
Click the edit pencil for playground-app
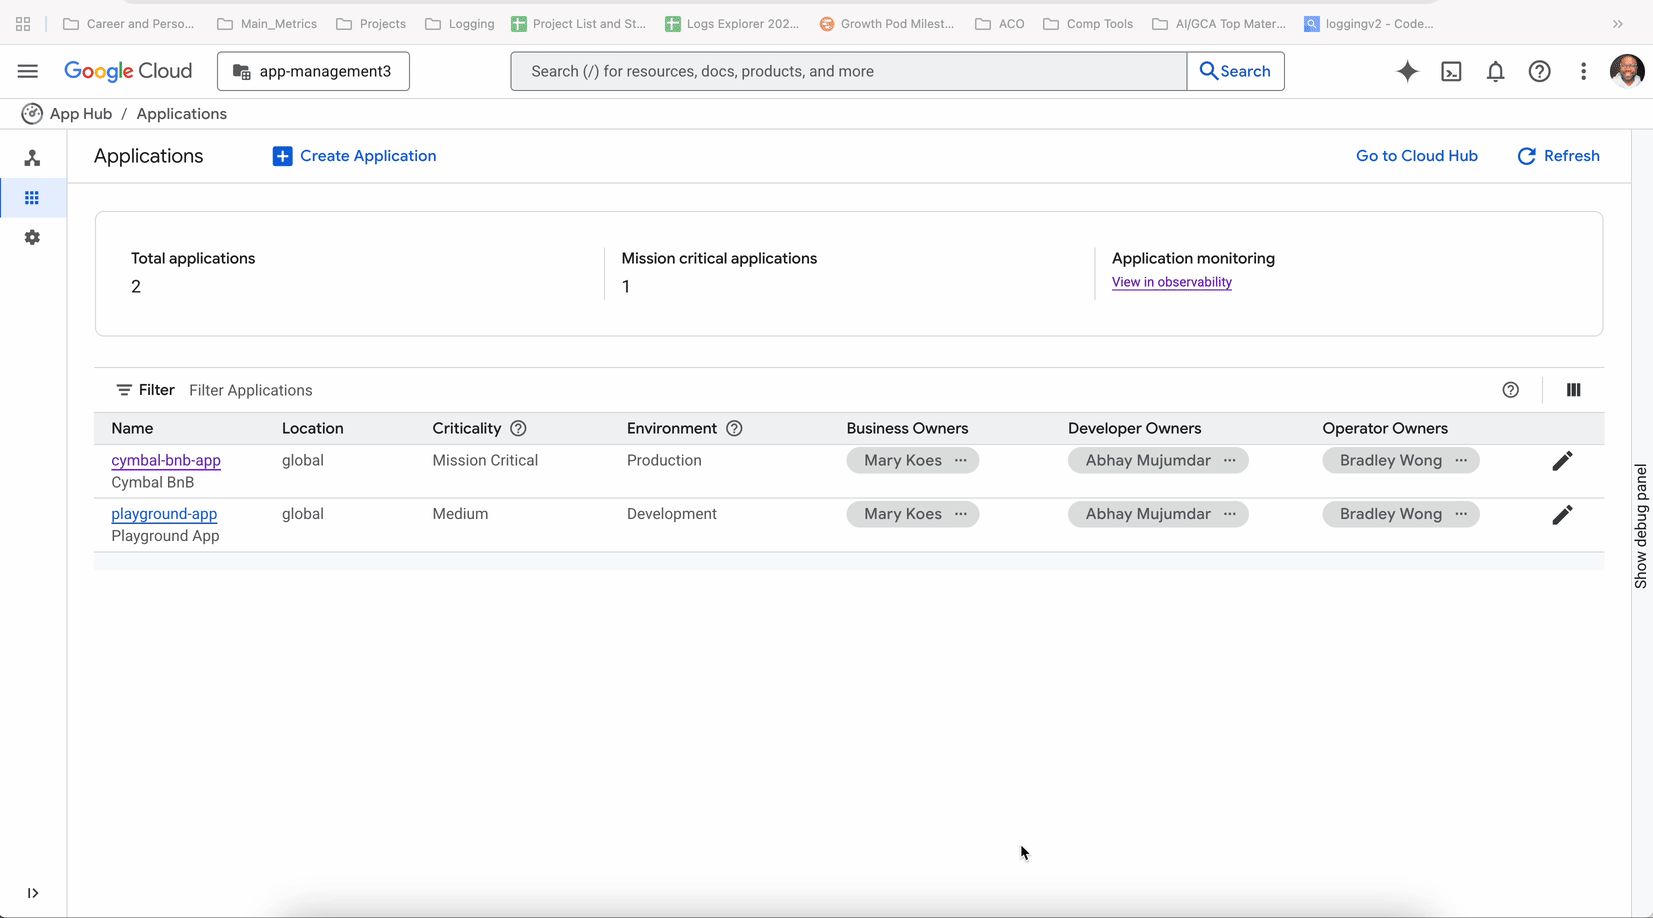(x=1562, y=515)
